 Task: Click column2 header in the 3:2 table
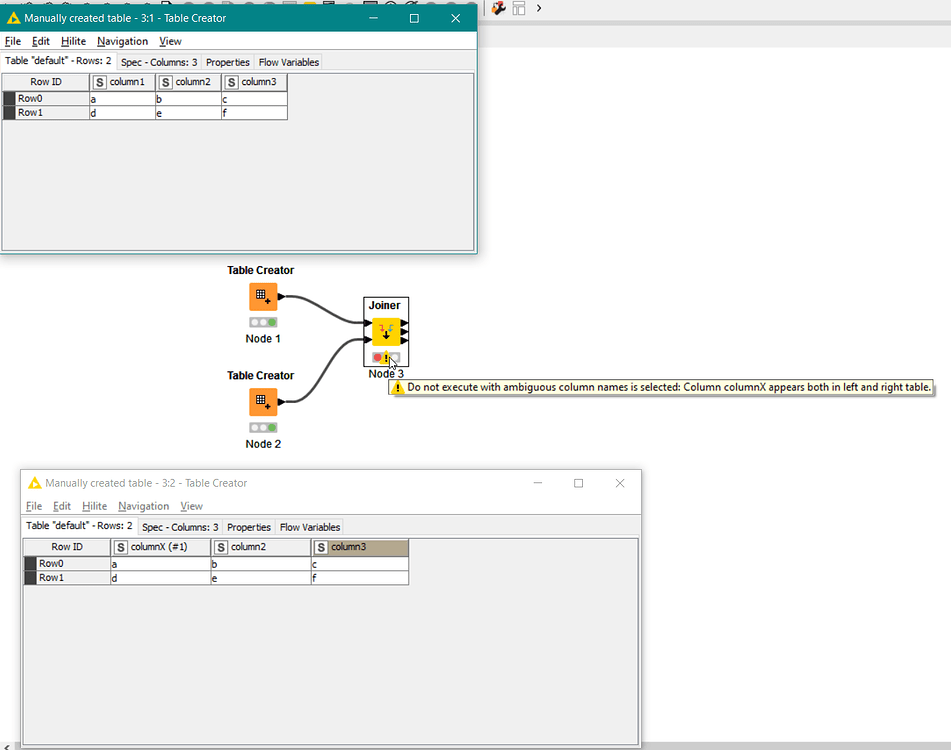pyautogui.click(x=261, y=547)
